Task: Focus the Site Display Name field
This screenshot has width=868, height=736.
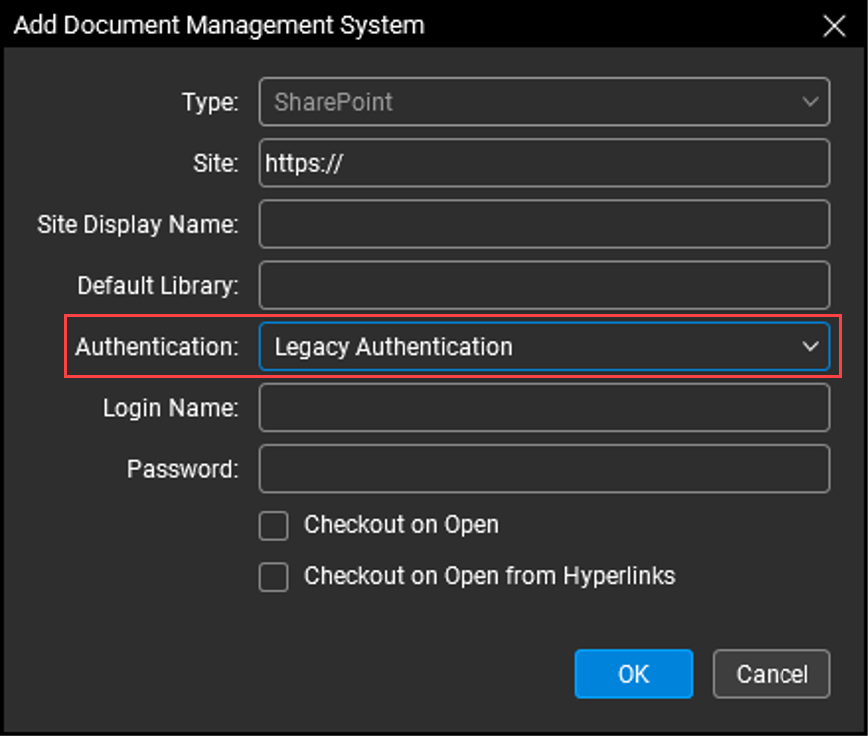Action: (544, 225)
